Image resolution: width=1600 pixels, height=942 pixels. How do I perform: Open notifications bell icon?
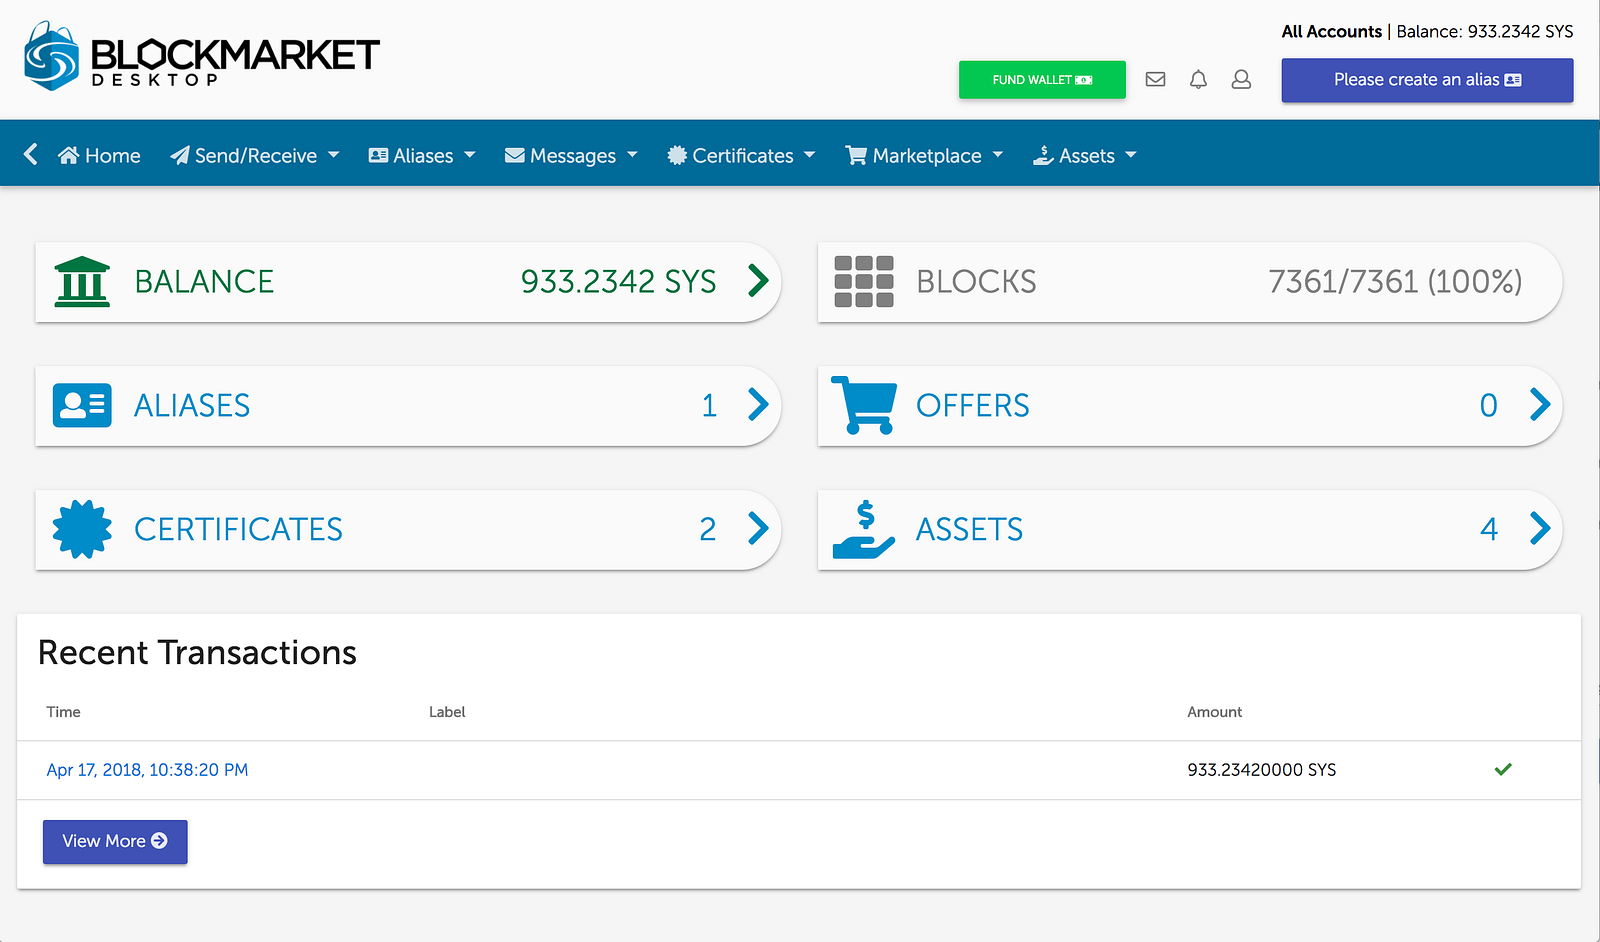(x=1198, y=79)
